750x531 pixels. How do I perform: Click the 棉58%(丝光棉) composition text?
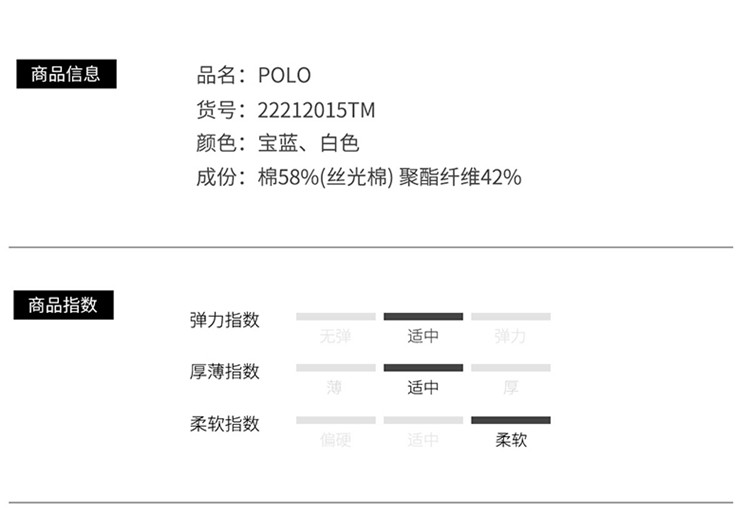pos(326,178)
